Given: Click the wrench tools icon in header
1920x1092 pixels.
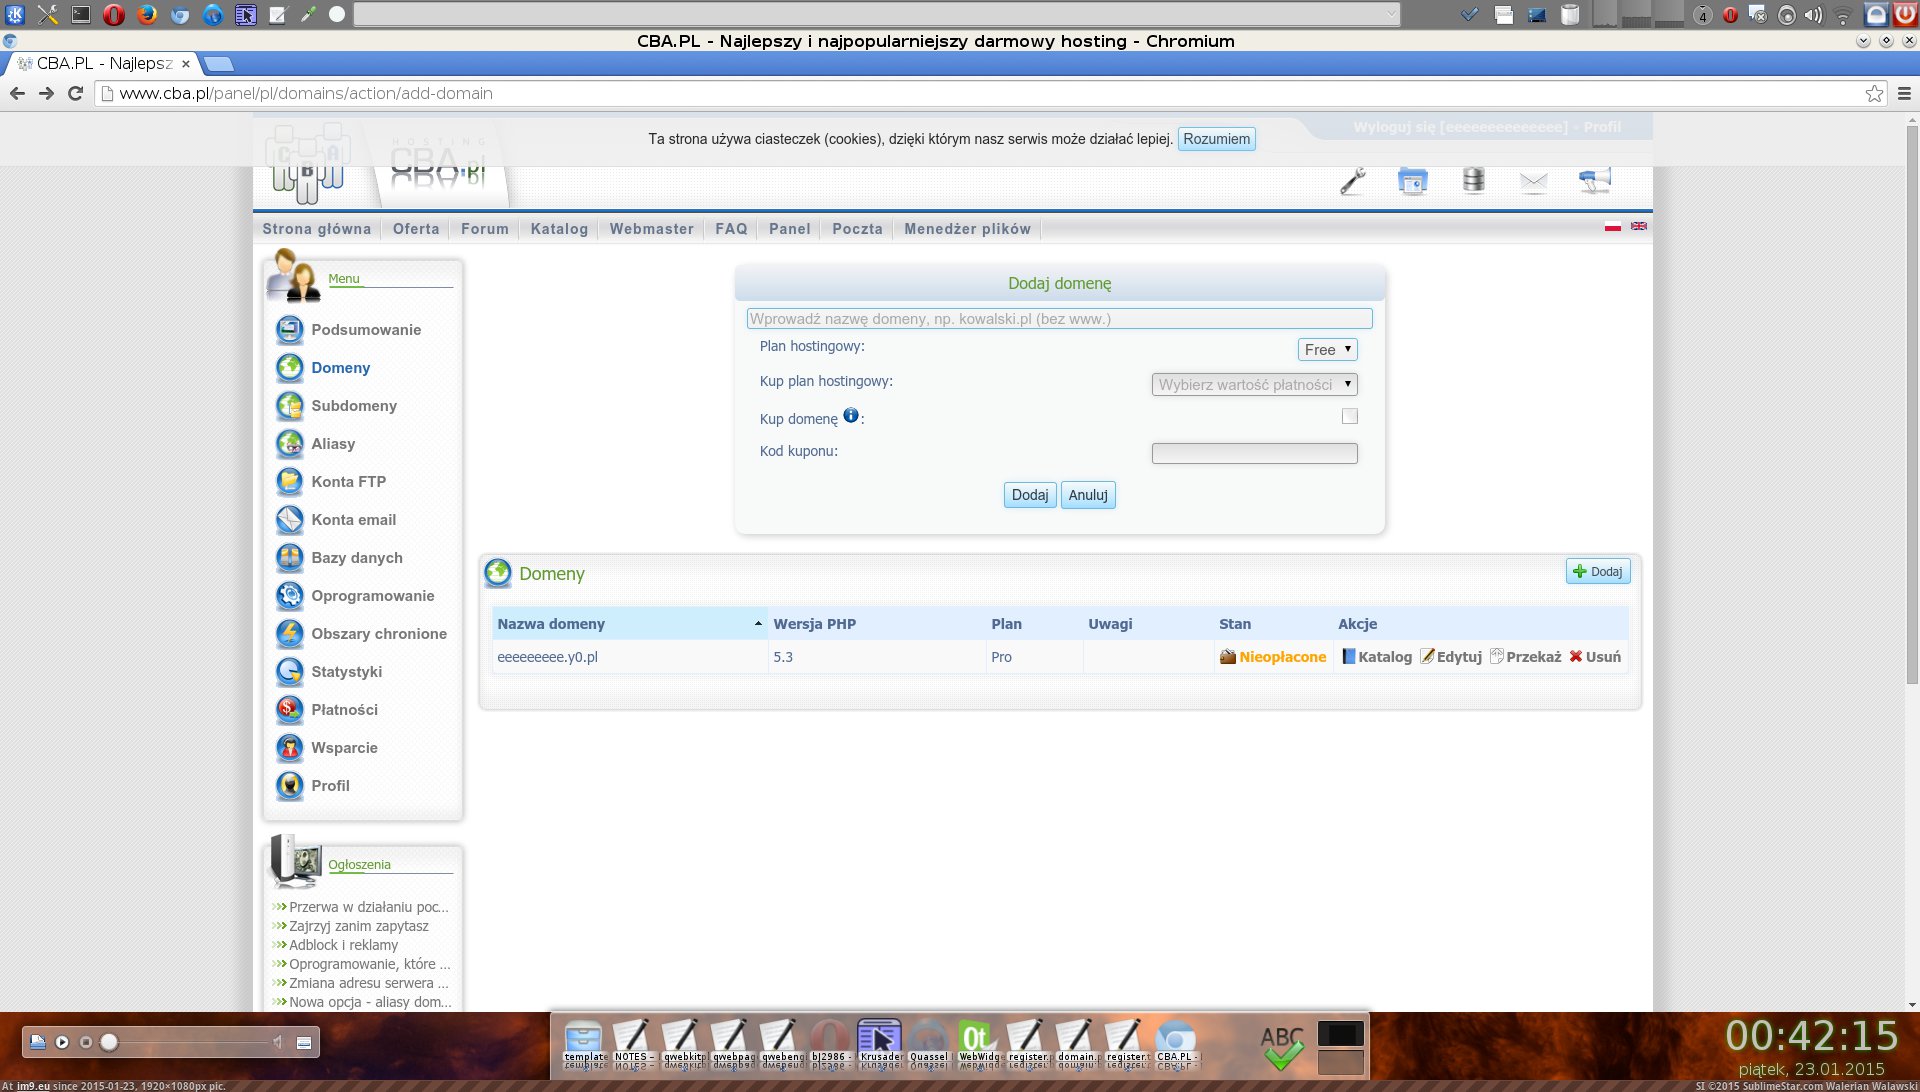Looking at the screenshot, I should 1352,182.
